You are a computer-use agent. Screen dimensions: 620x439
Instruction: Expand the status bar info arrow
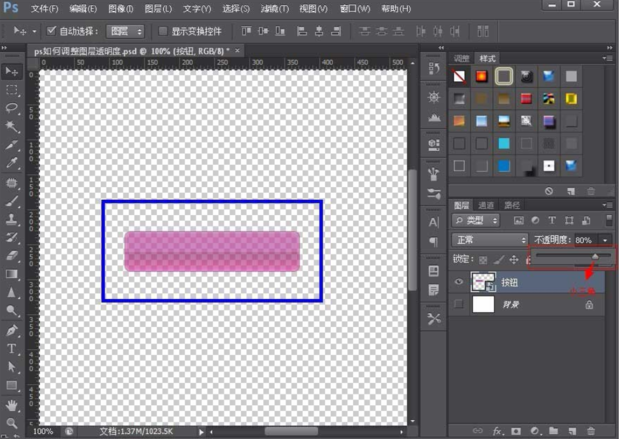(201, 432)
